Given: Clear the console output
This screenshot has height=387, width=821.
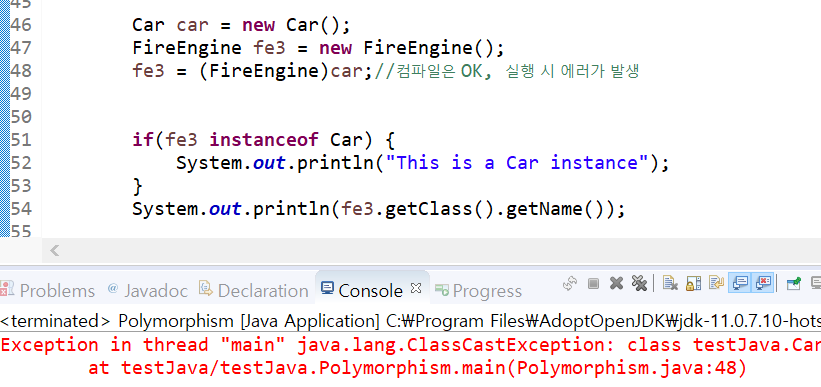Looking at the screenshot, I should [x=670, y=283].
